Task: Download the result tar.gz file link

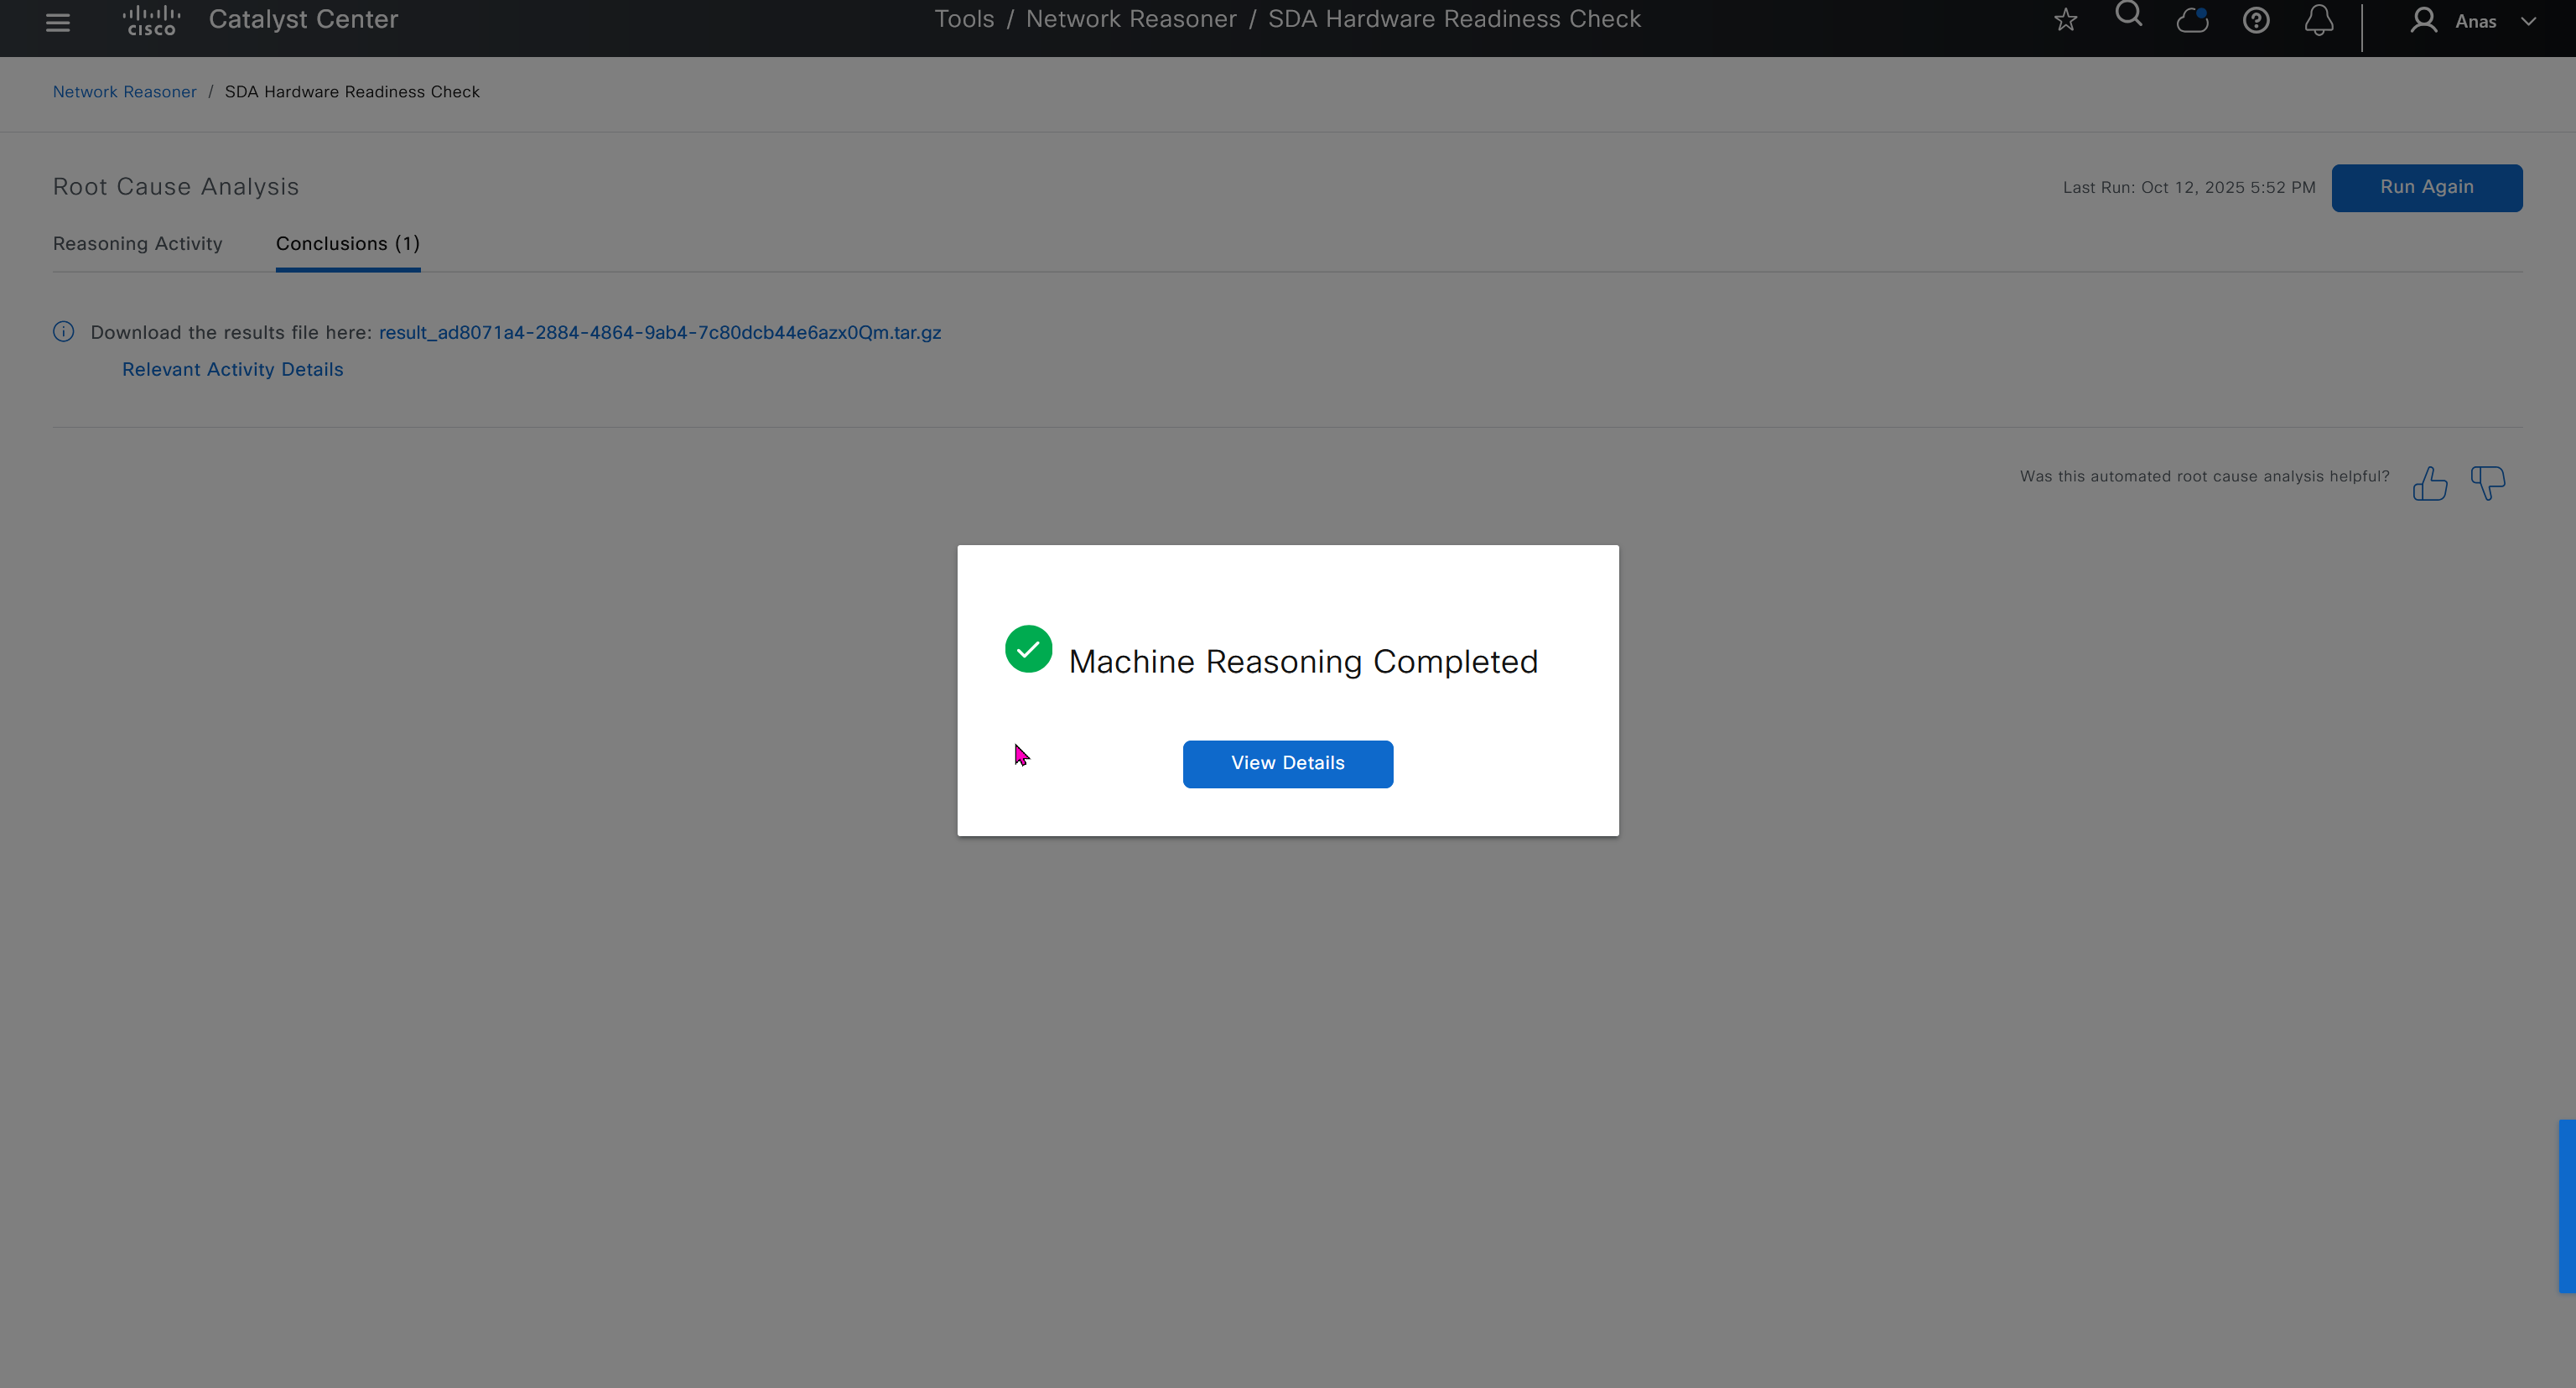Action: click(659, 333)
